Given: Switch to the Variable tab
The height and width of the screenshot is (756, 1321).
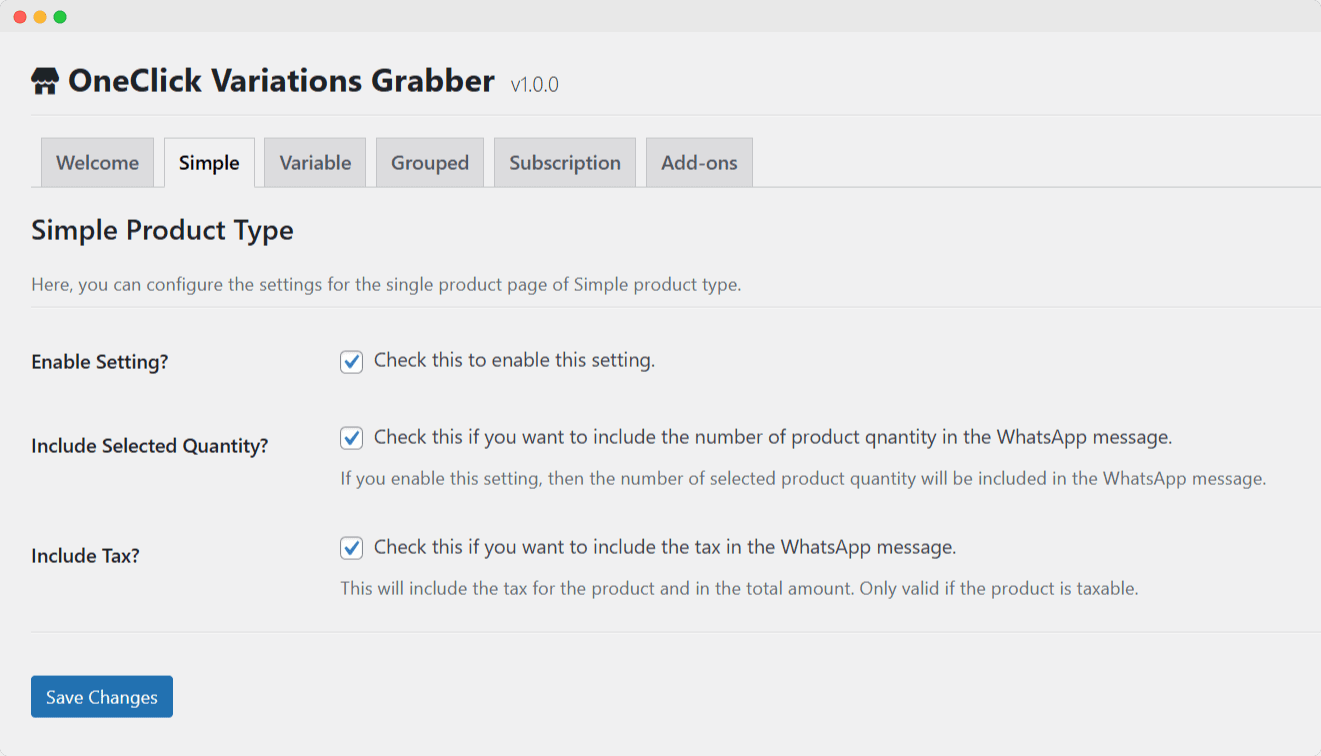Looking at the screenshot, I should click(x=314, y=162).
